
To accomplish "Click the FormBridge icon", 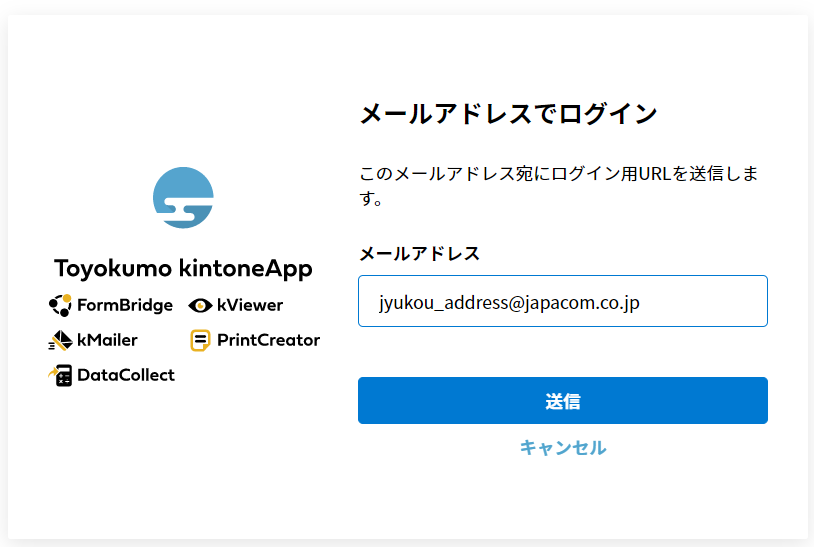I will [x=60, y=305].
